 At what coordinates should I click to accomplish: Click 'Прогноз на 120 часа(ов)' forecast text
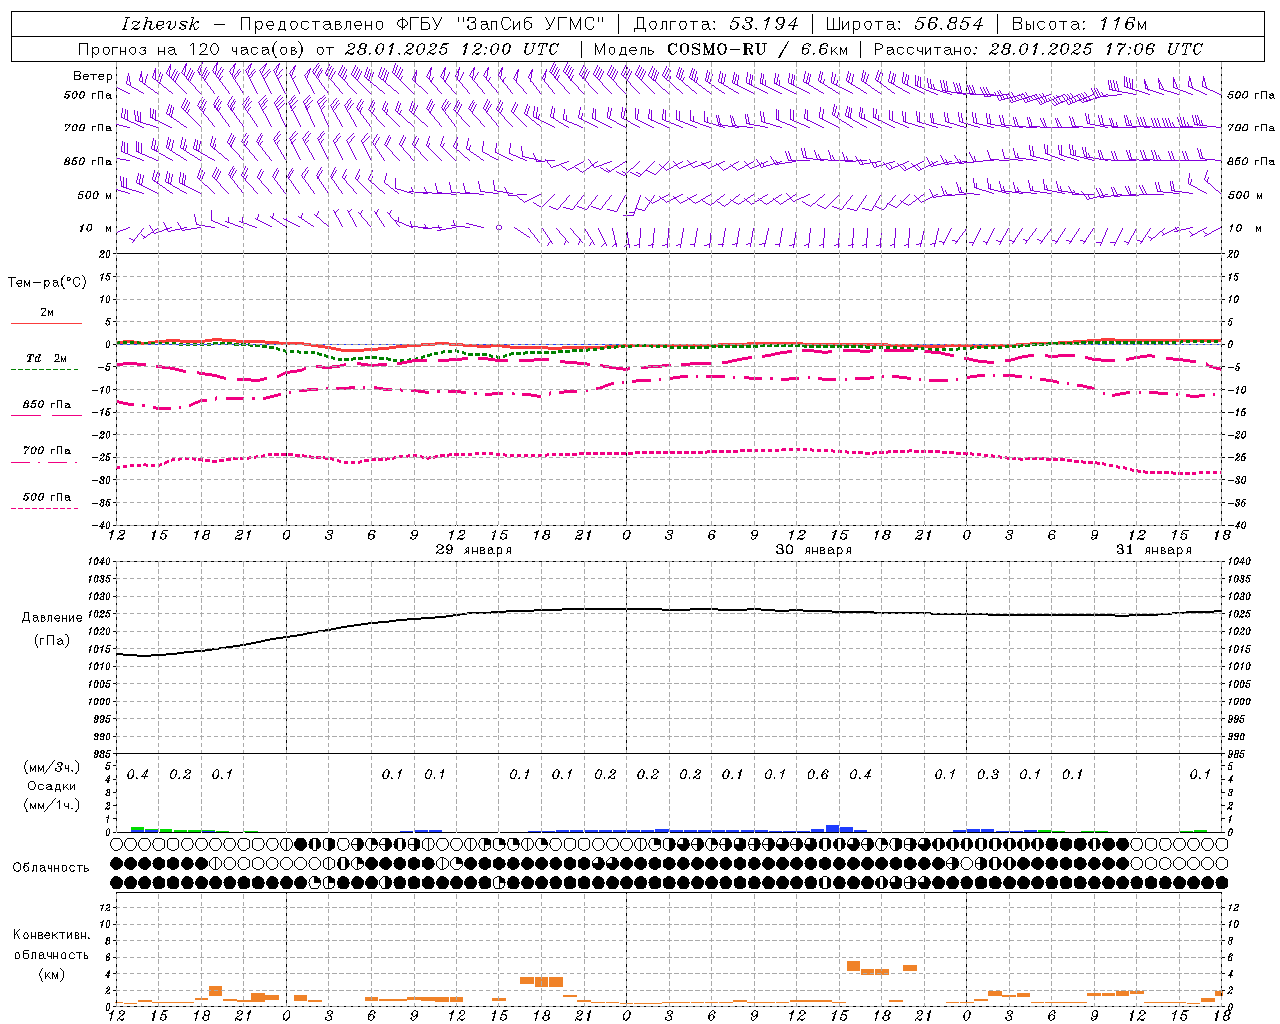click(x=193, y=49)
